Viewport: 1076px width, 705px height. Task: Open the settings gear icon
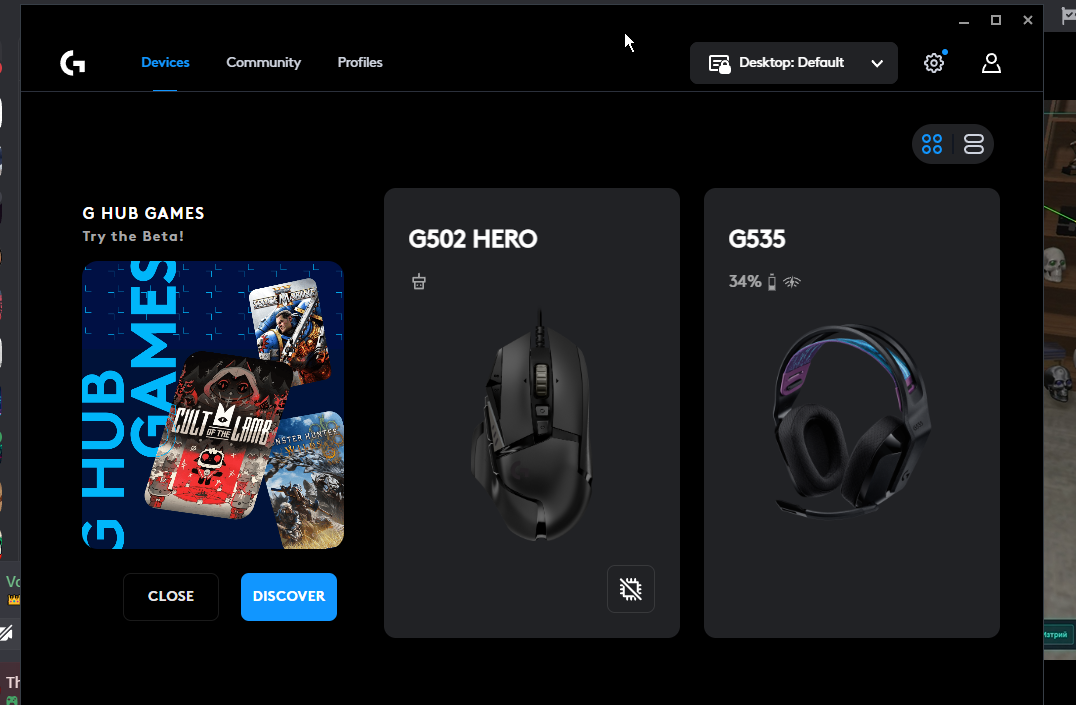click(933, 63)
